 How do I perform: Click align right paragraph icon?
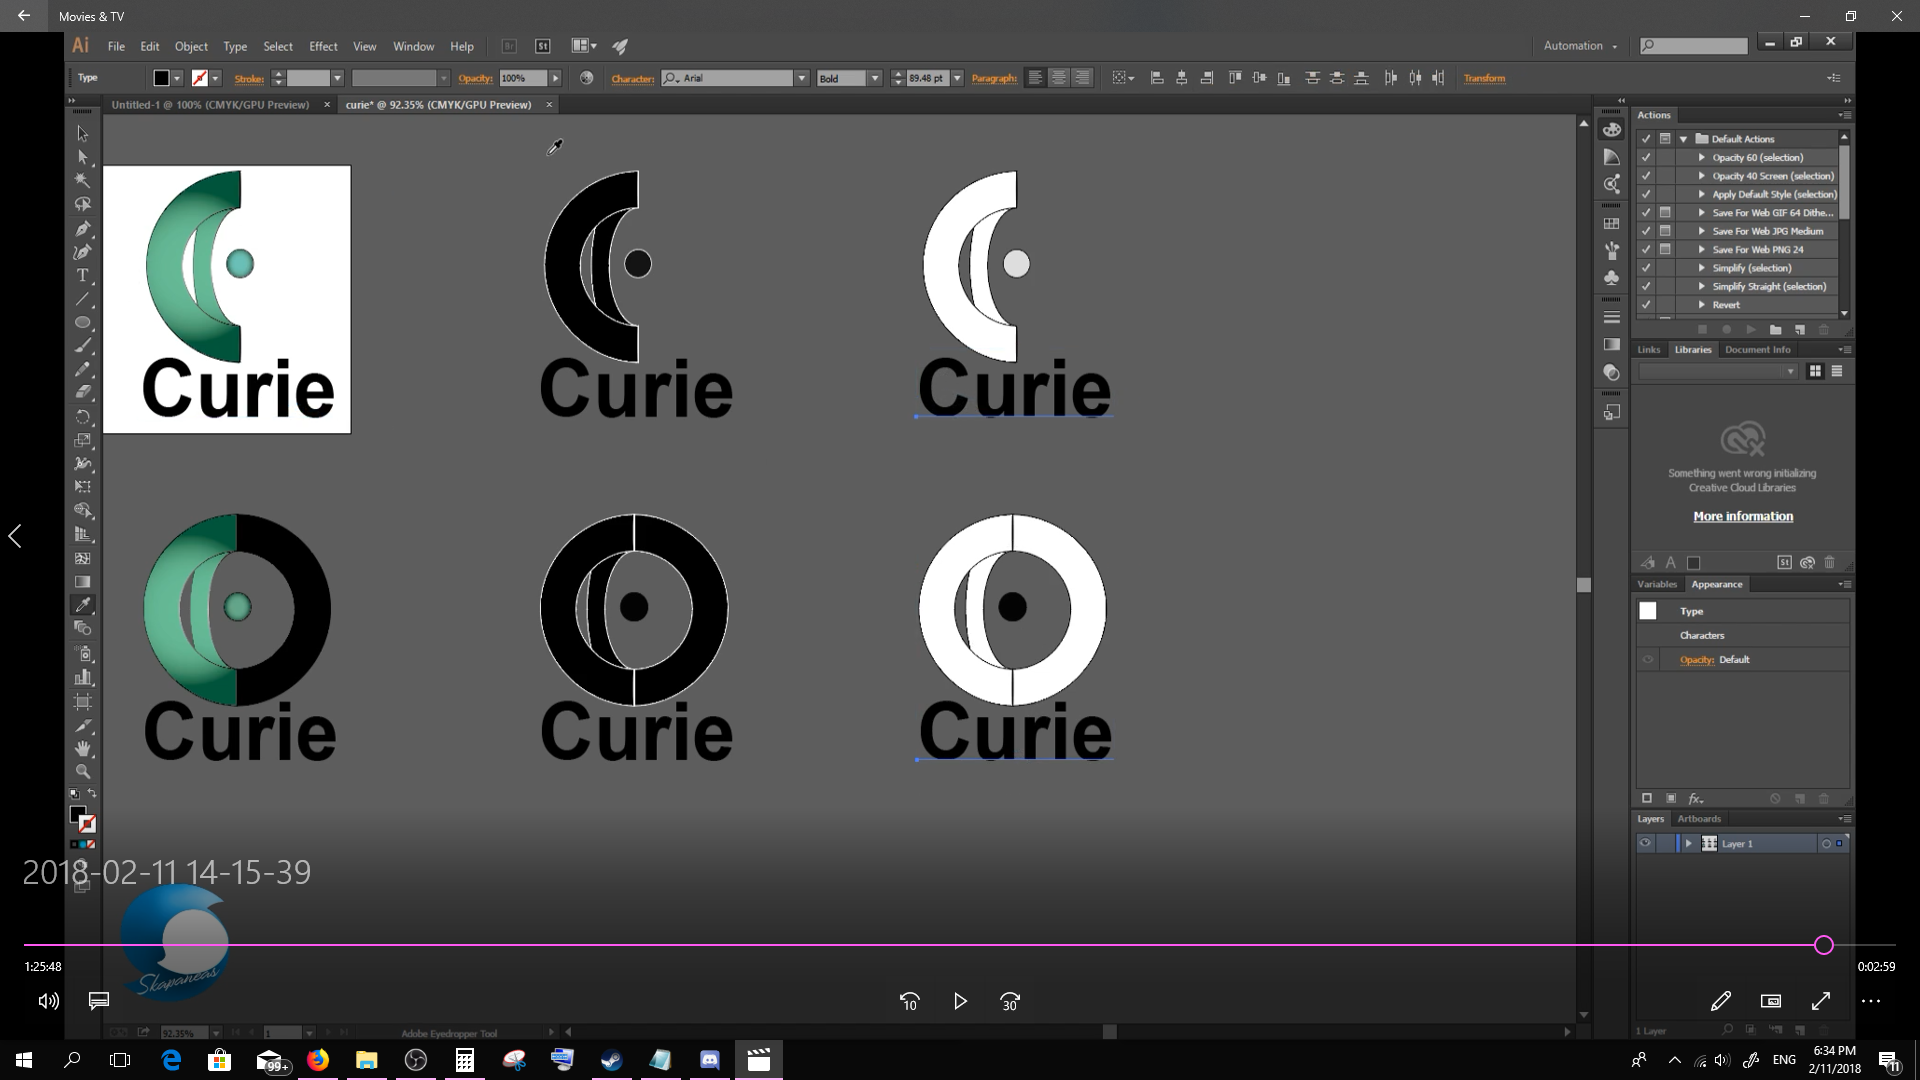pos(1082,78)
